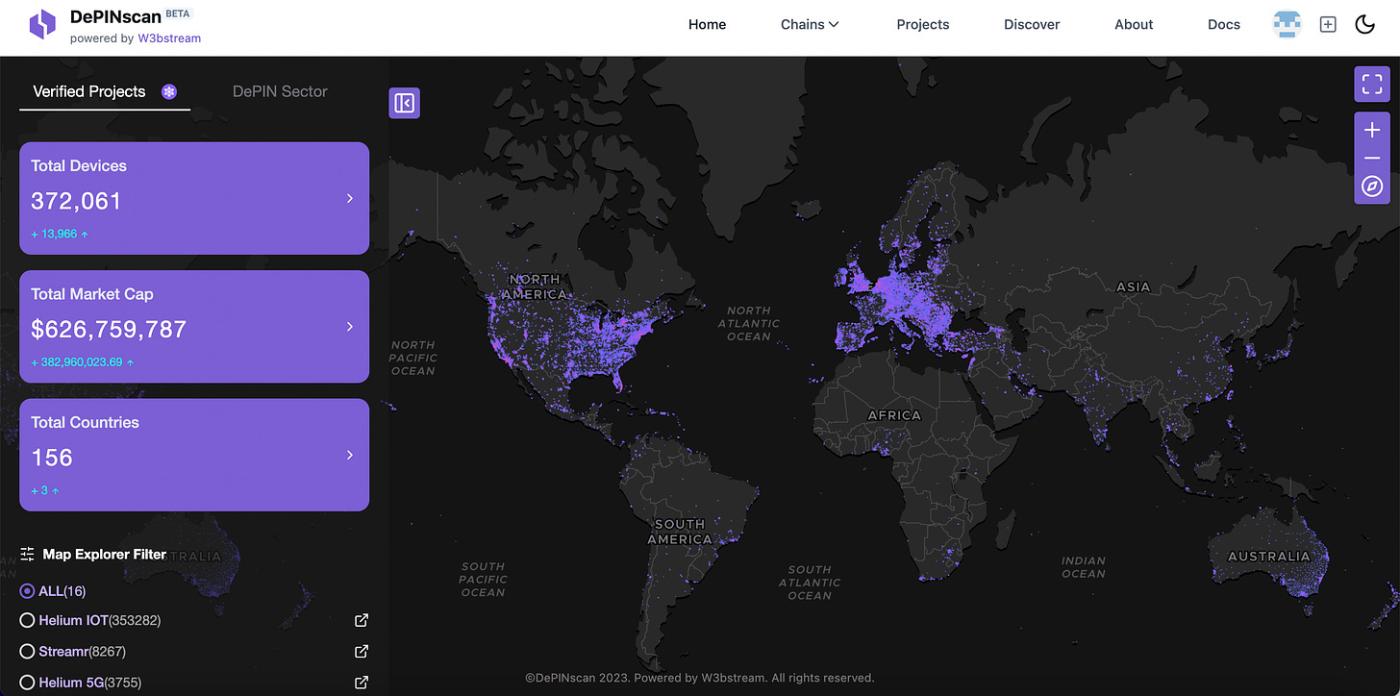Zoom in on the map
This screenshot has width=1400, height=696.
pos(1372,130)
